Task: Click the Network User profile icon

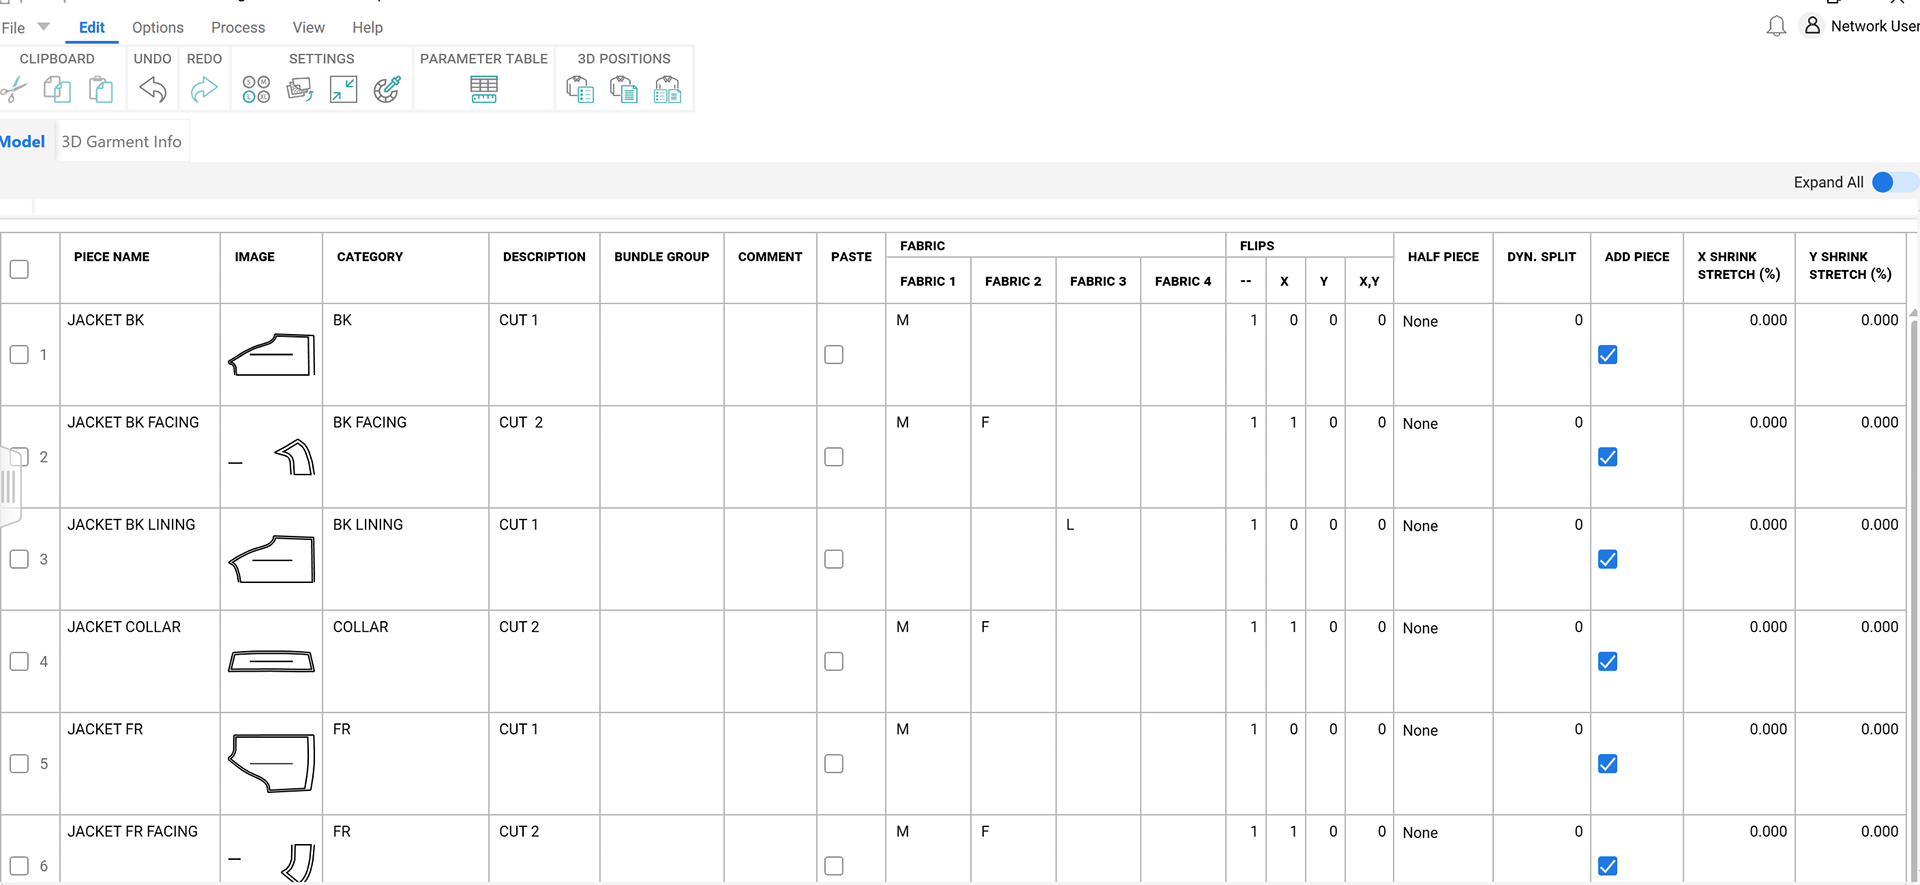Action: tap(1812, 25)
